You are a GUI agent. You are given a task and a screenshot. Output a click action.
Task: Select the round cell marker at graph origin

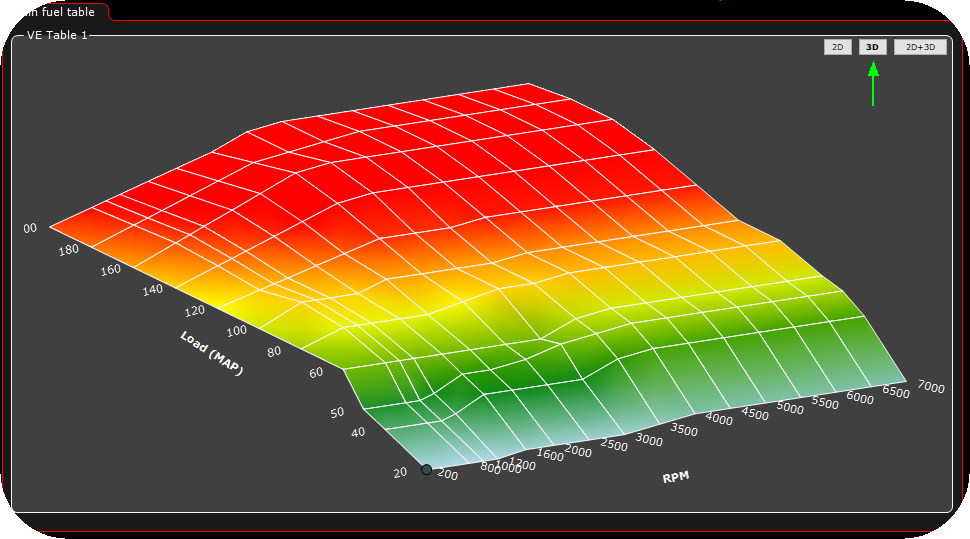pyautogui.click(x=427, y=469)
